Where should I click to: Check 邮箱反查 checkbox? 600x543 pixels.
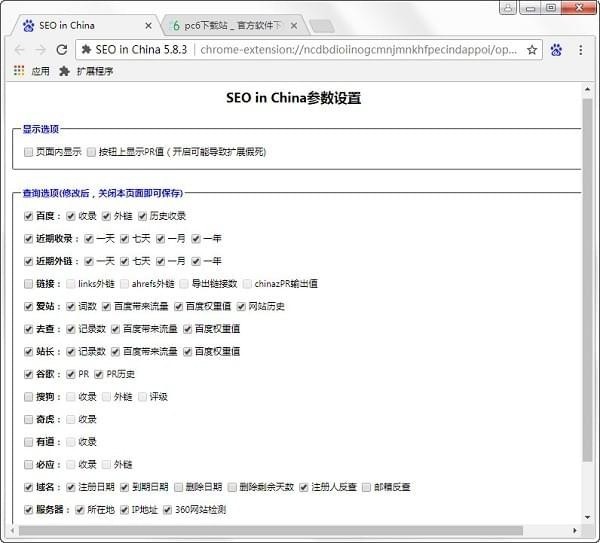tap(366, 487)
